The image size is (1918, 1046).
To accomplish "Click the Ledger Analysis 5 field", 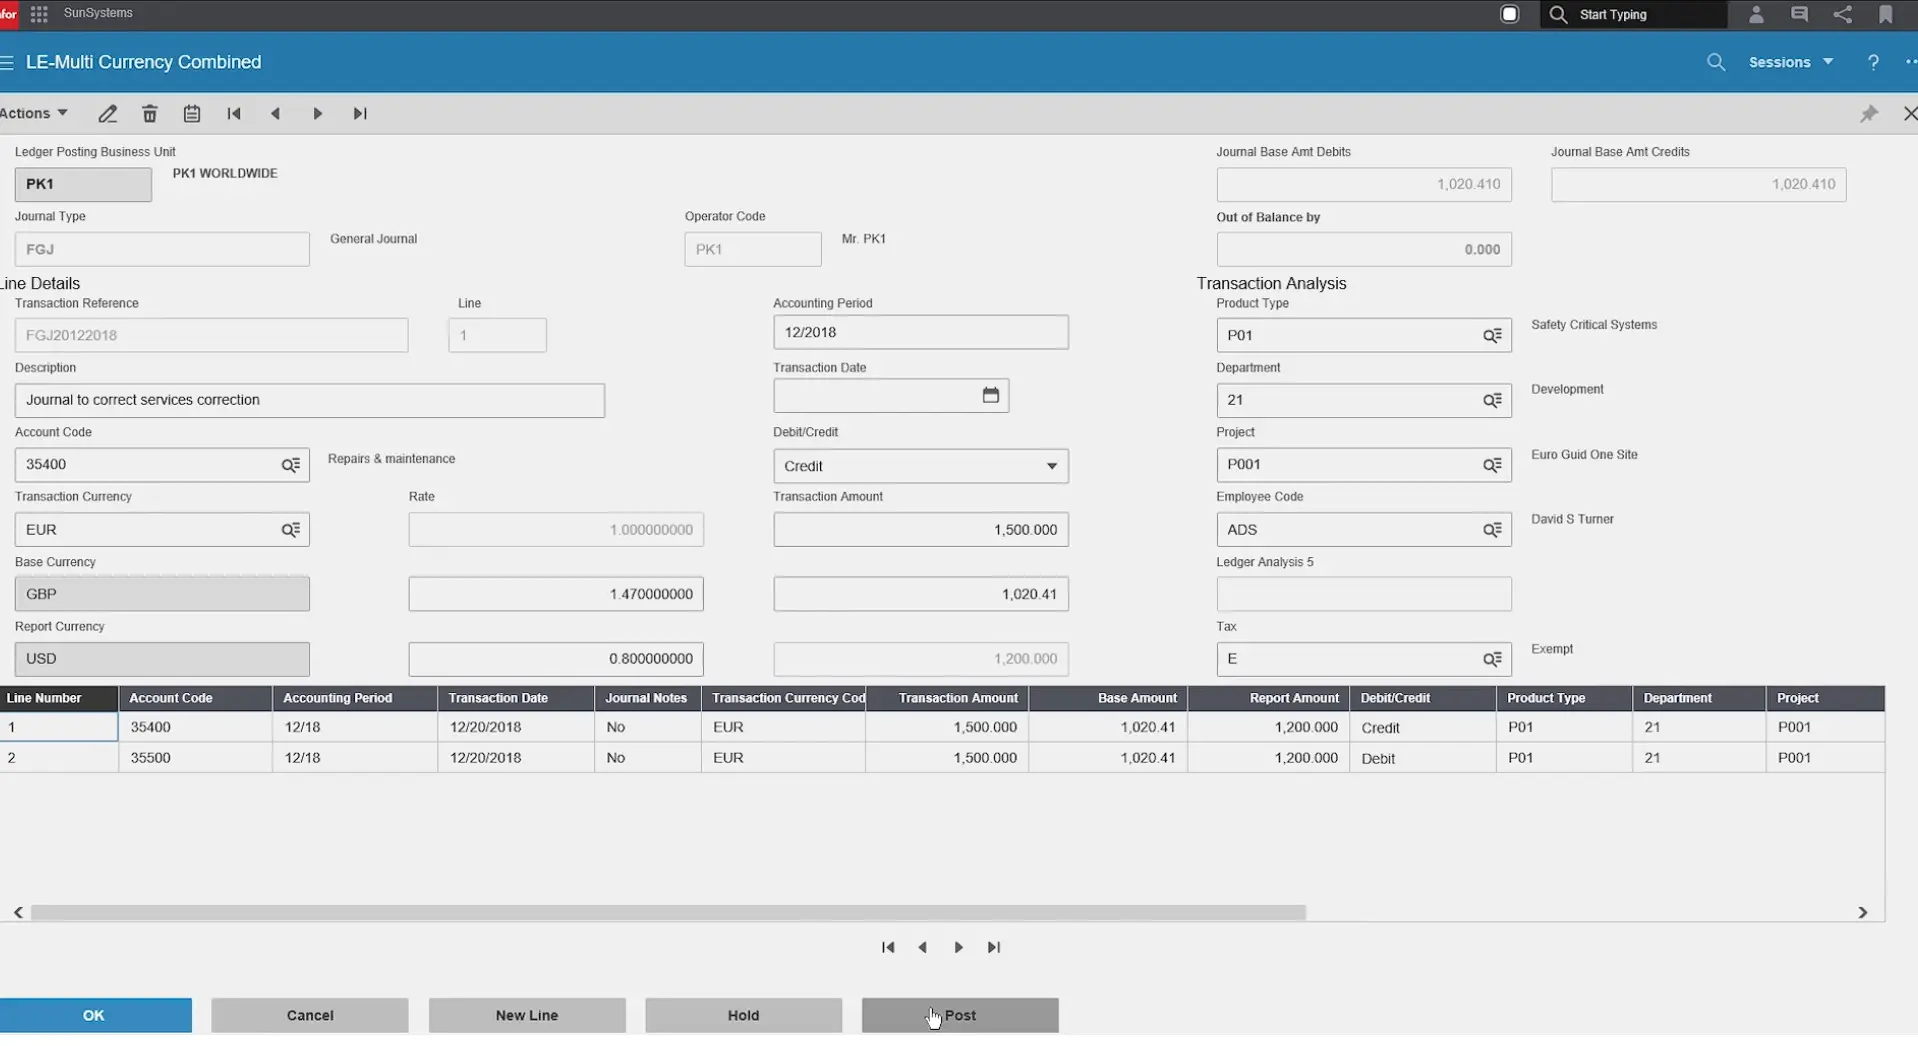I will (1364, 595).
